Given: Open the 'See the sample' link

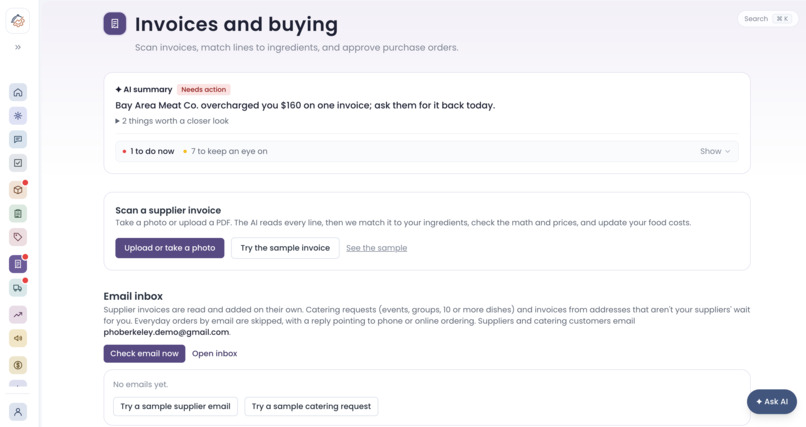Looking at the screenshot, I should point(377,248).
